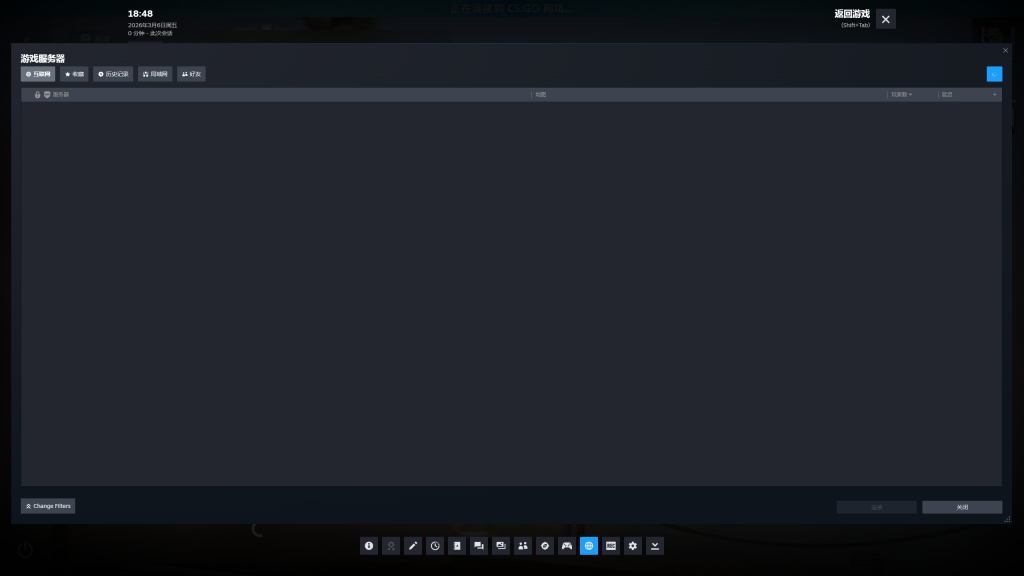Image resolution: width=1024 pixels, height=576 pixels.
Task: Click the pencil notes icon
Action: pos(413,546)
